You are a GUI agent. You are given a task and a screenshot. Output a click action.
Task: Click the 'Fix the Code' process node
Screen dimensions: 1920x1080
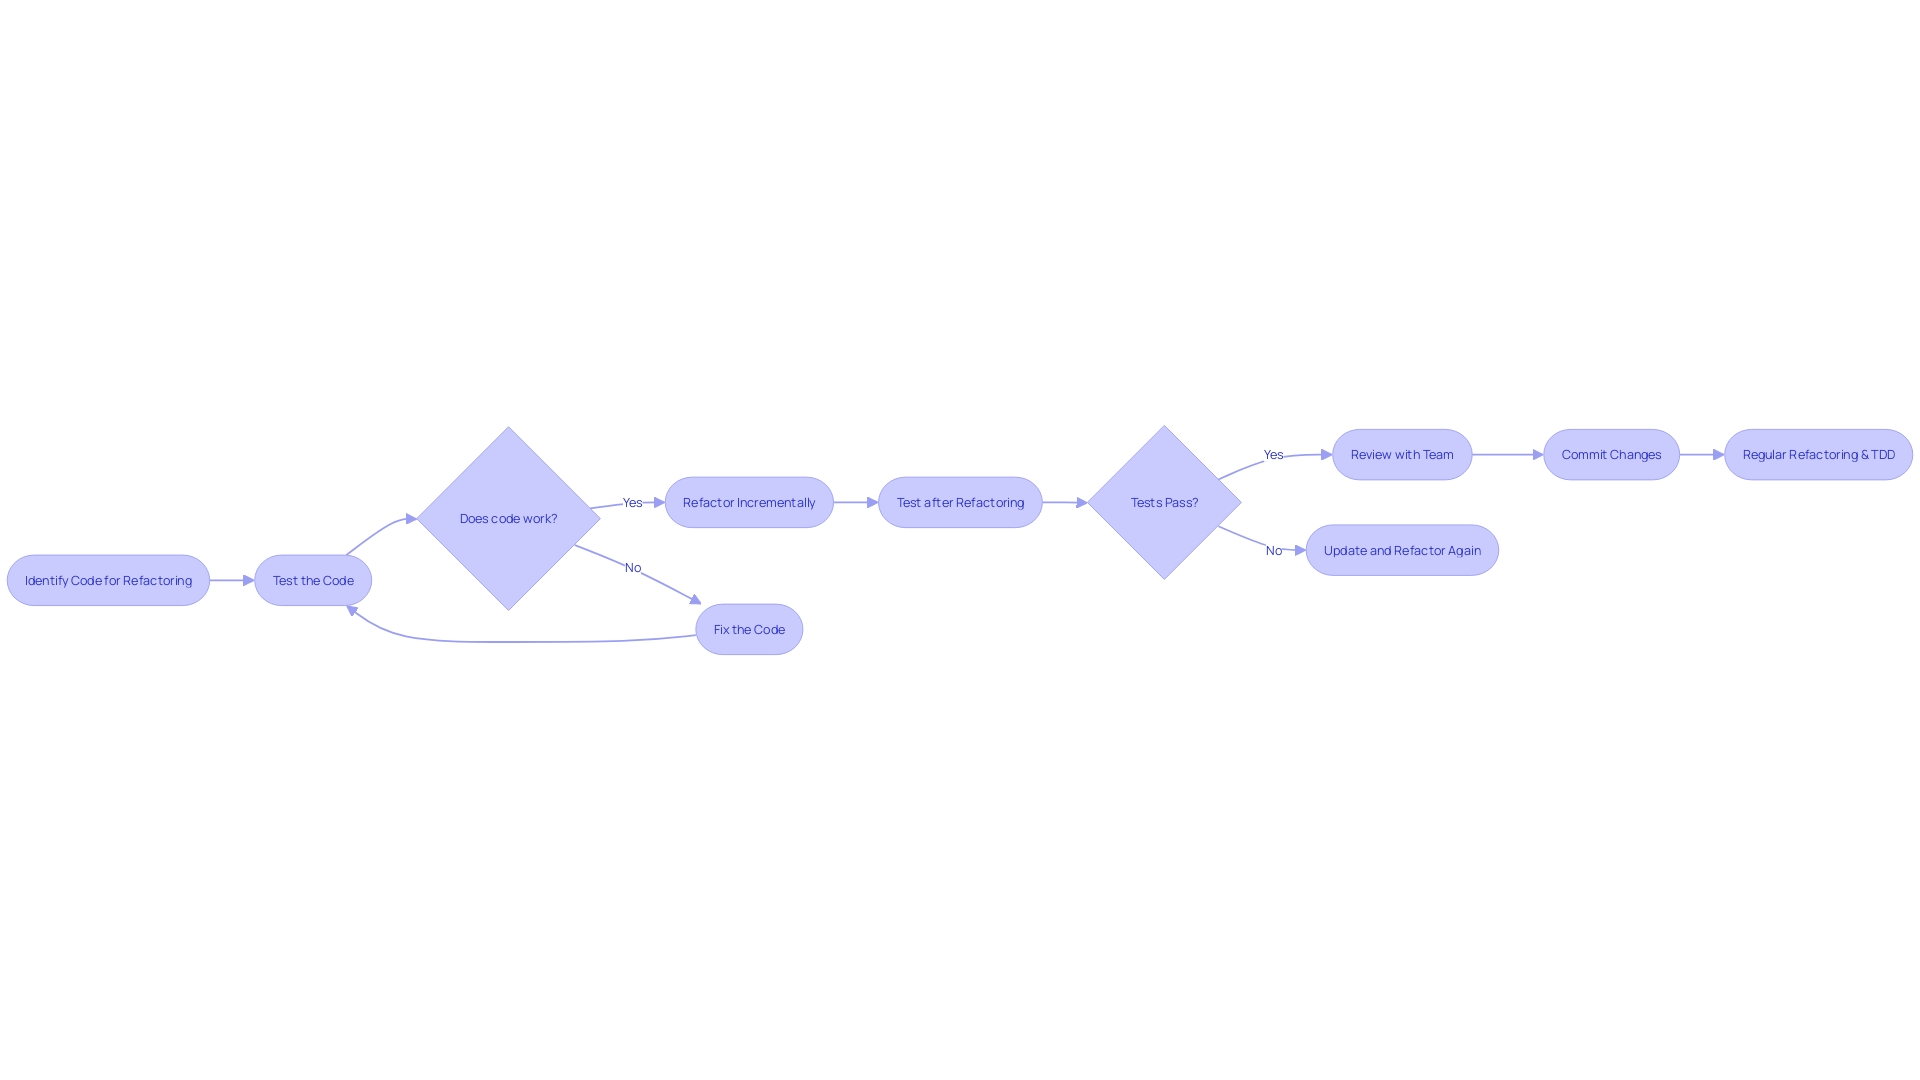click(748, 628)
